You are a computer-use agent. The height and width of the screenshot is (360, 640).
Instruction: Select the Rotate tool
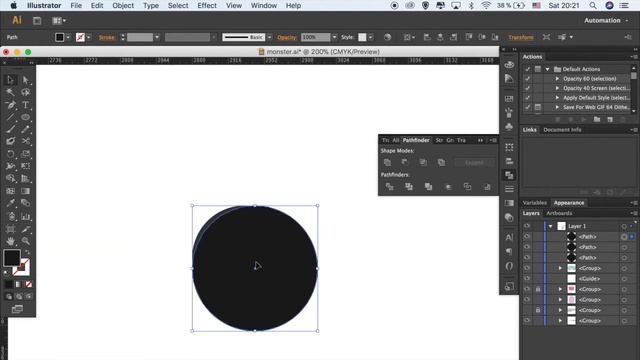pos(10,154)
